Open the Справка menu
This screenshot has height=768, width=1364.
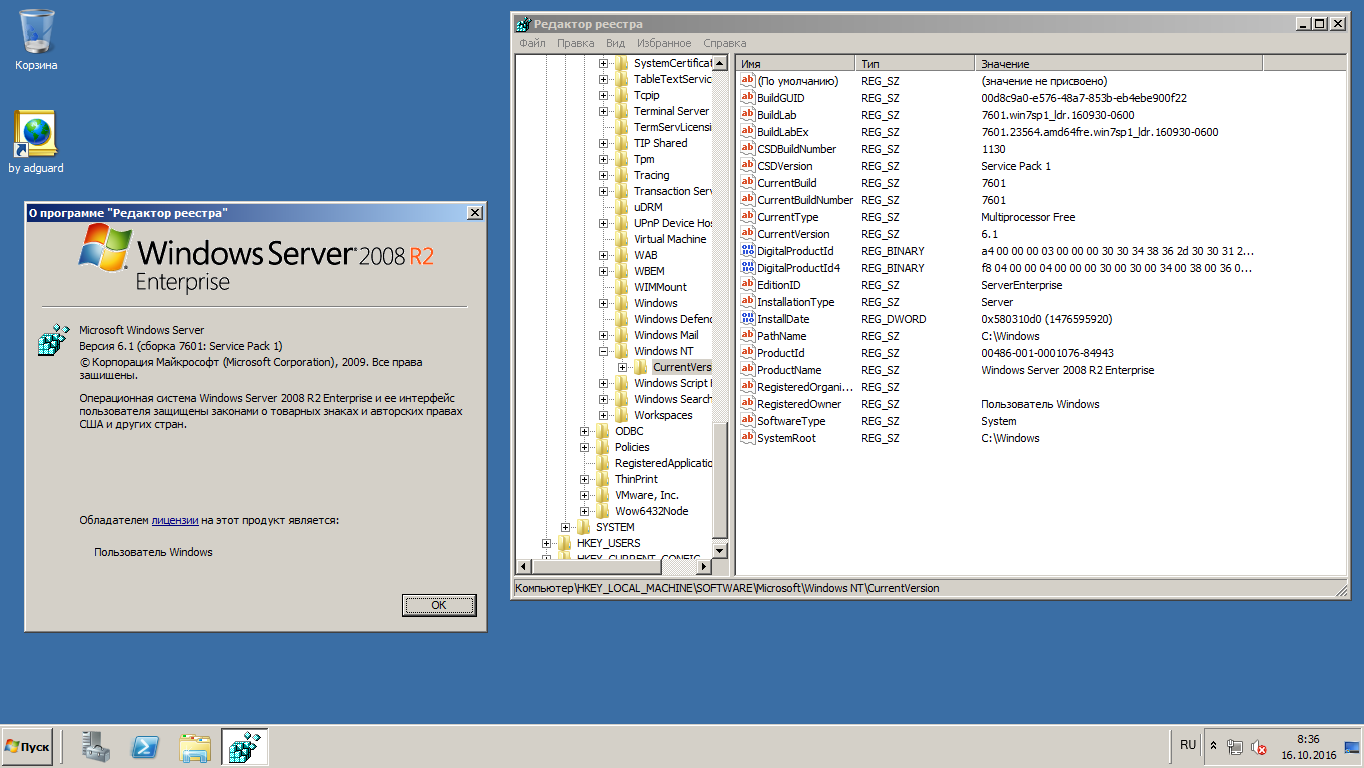pyautogui.click(x=725, y=43)
